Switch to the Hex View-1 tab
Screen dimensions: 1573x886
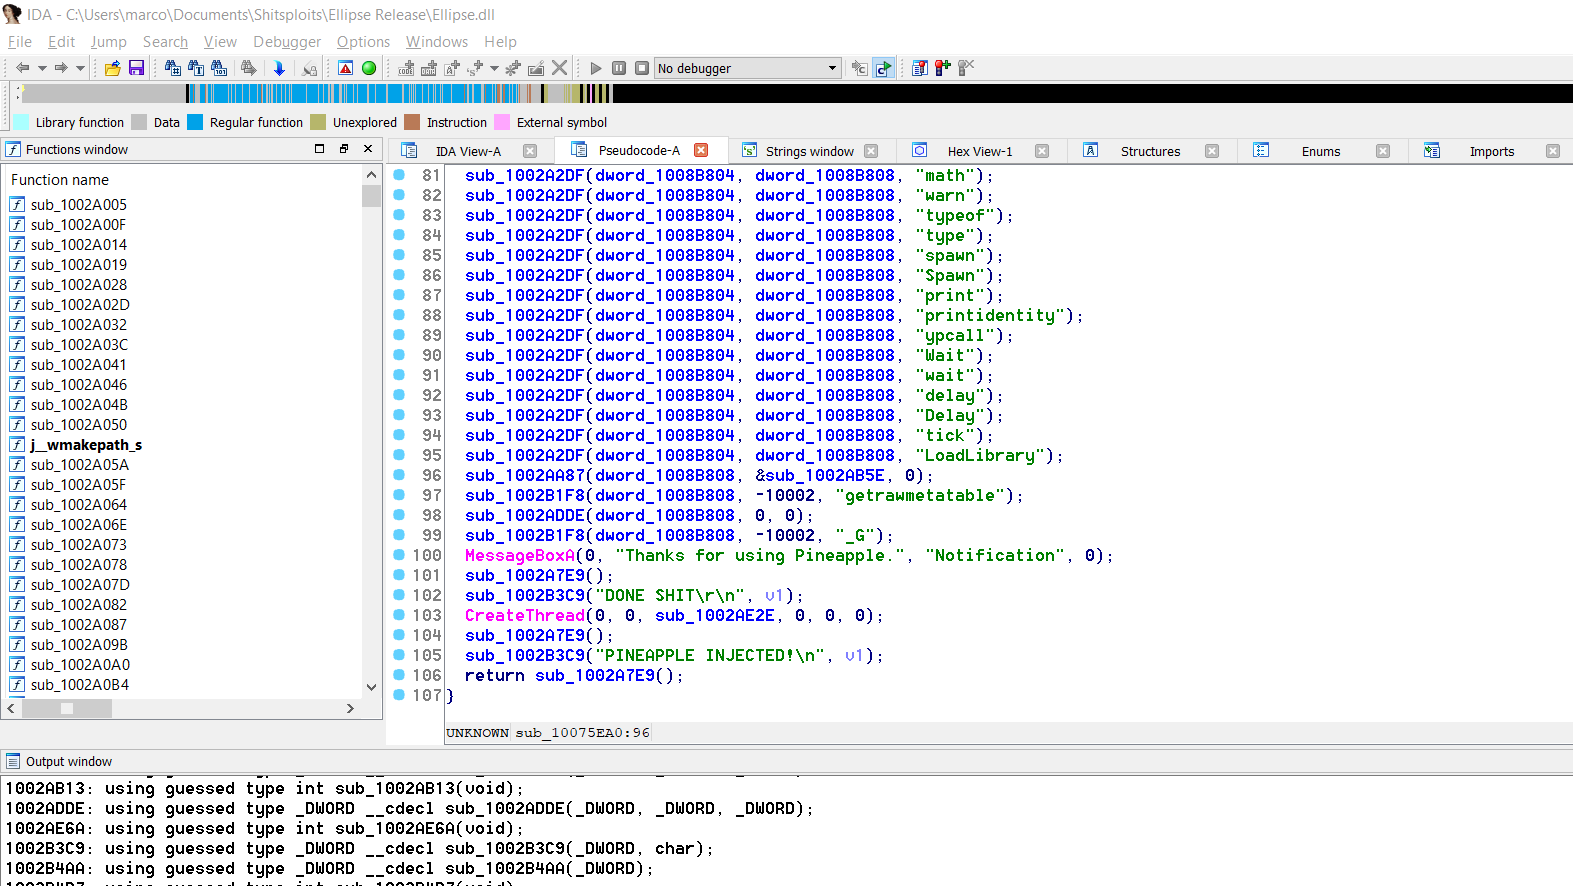coord(979,151)
